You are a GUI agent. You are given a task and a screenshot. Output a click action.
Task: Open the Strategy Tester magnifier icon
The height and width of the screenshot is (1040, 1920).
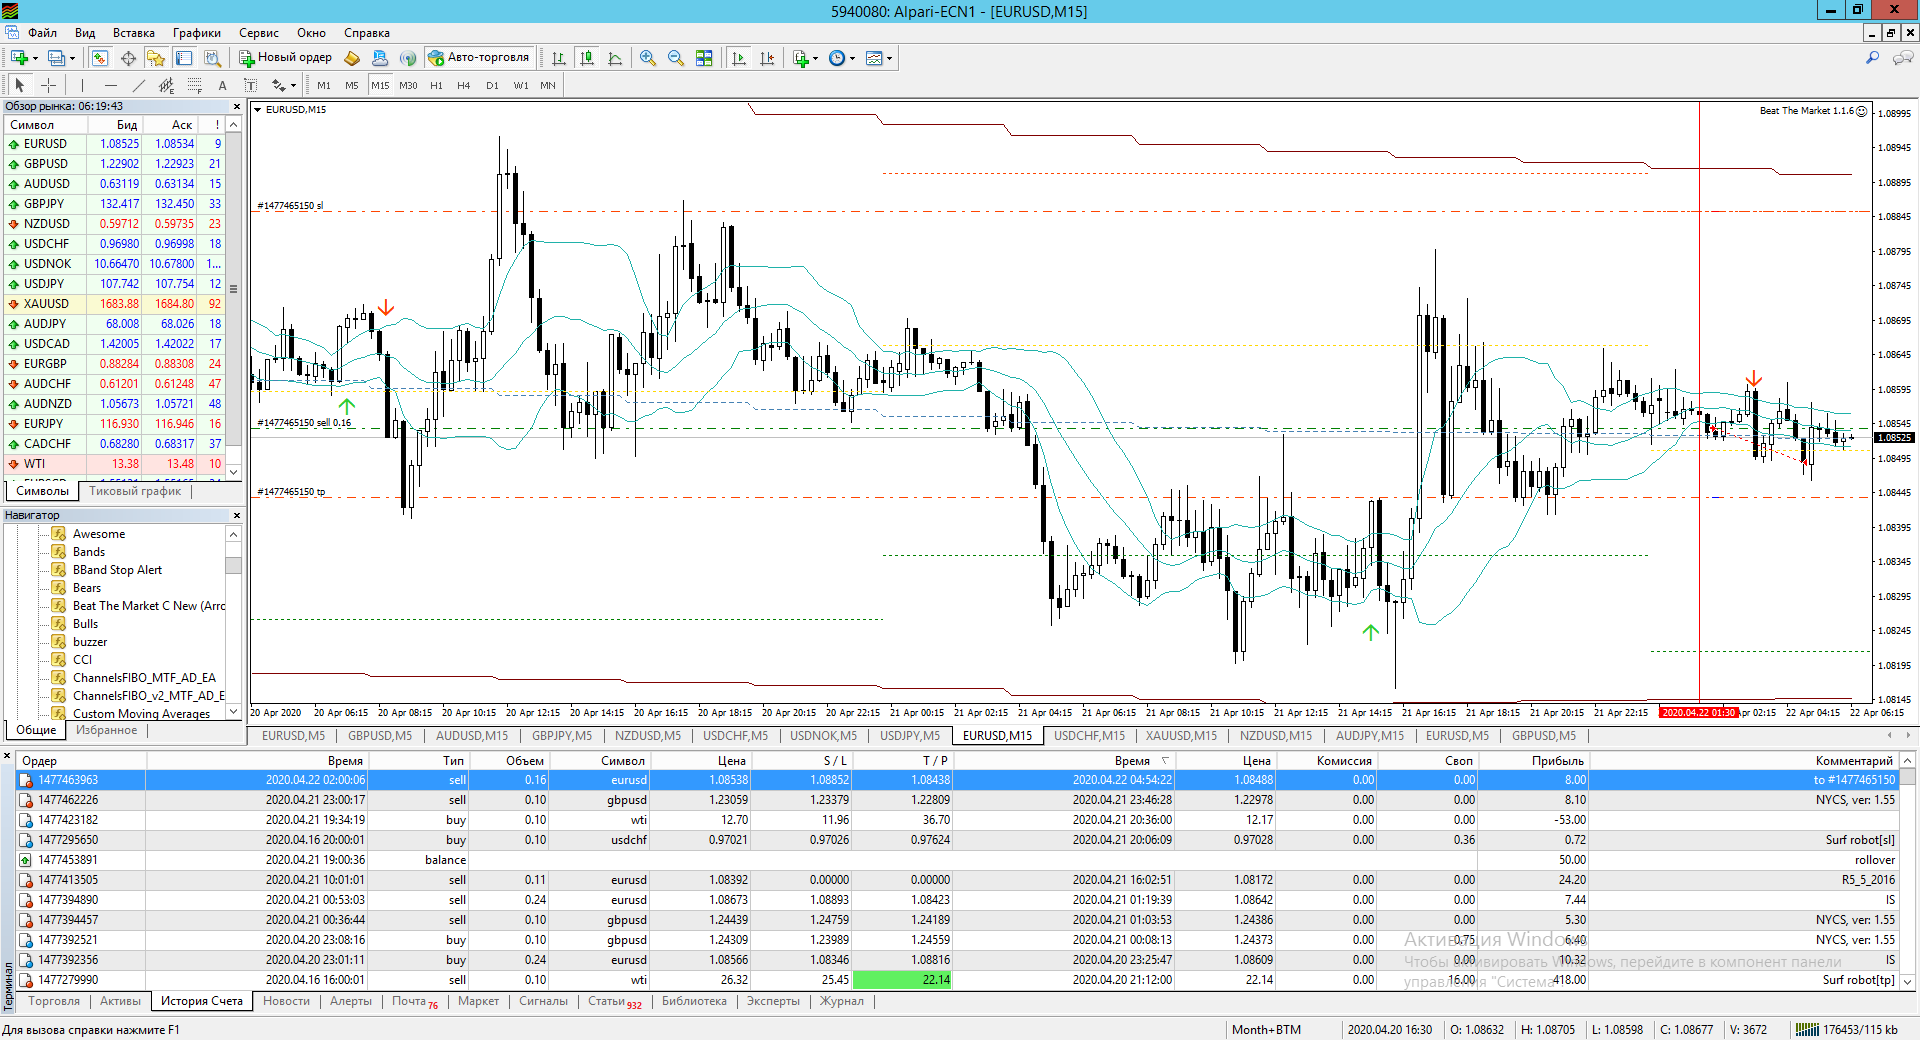tap(212, 58)
